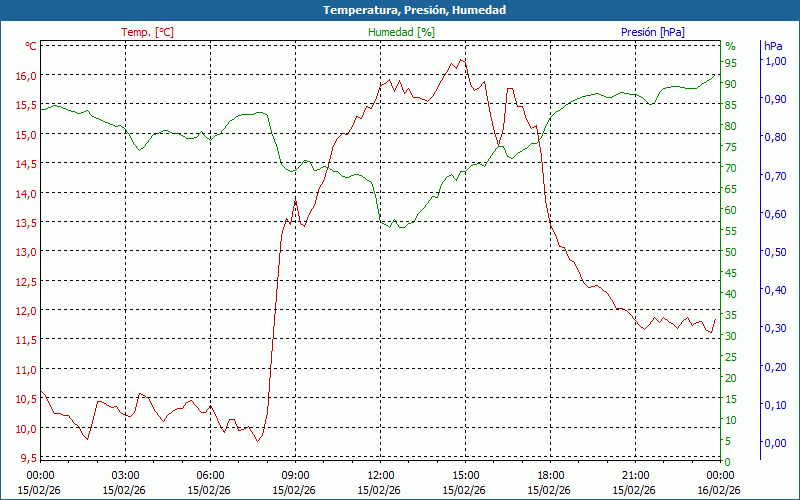Select the green Humedad [%] legend label
800x500 pixels.
[401, 32]
